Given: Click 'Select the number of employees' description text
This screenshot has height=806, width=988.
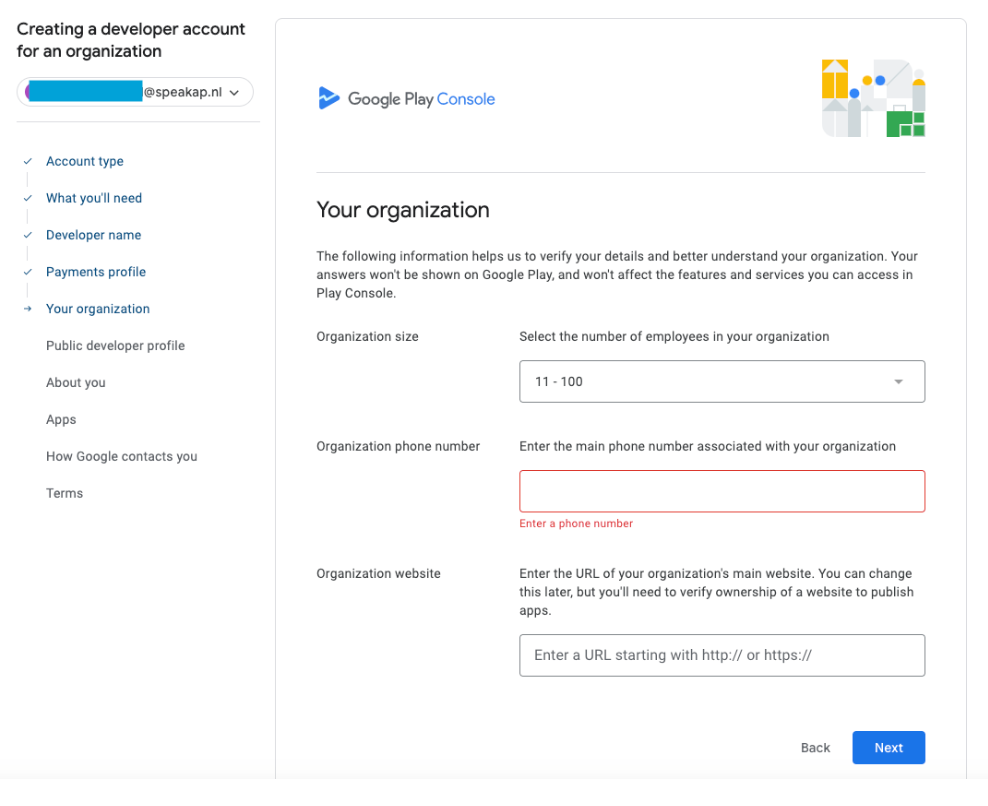Looking at the screenshot, I should pos(674,337).
